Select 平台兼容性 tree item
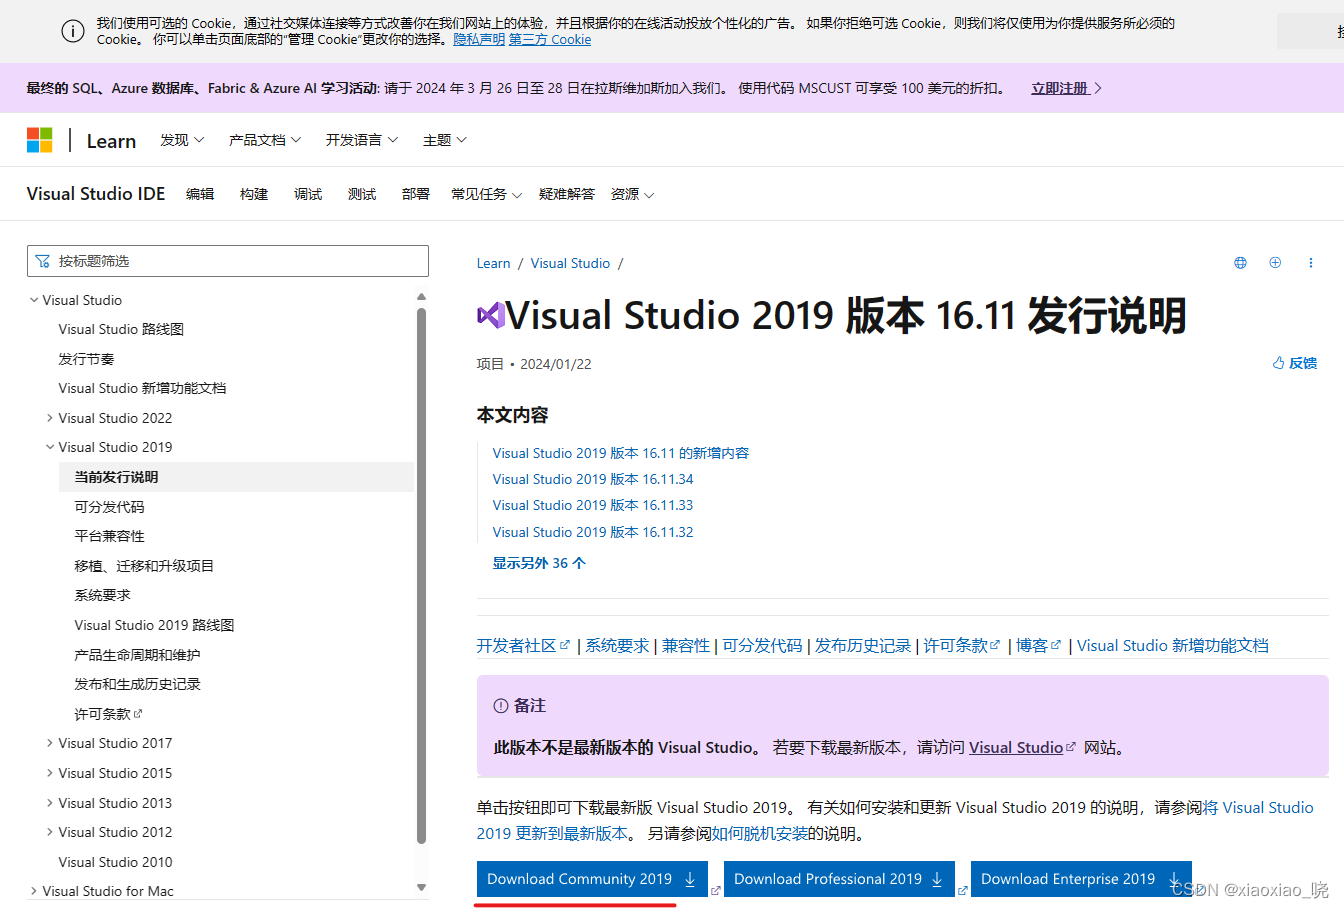This screenshot has height=908, width=1344. 109,536
